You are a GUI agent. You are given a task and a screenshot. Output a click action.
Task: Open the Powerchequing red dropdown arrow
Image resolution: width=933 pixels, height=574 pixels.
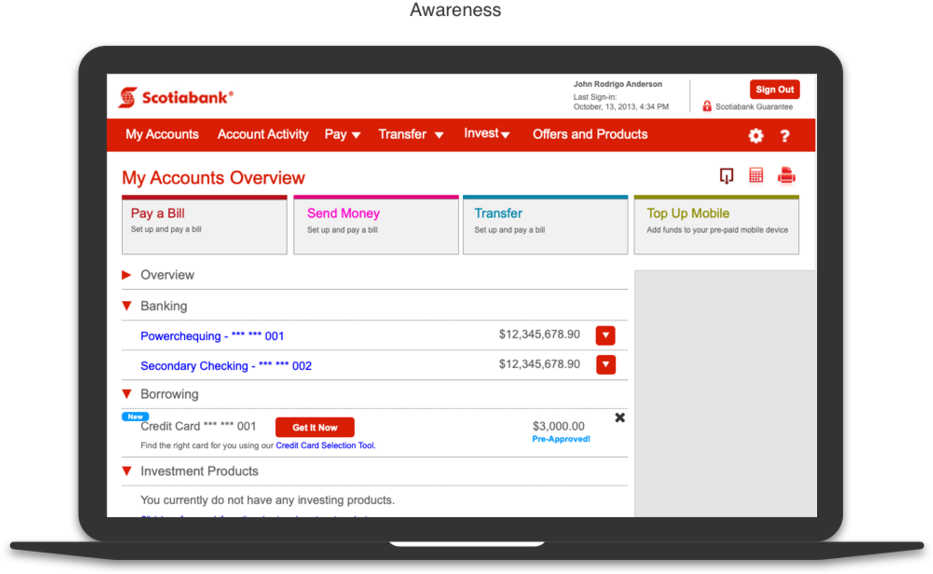[606, 335]
